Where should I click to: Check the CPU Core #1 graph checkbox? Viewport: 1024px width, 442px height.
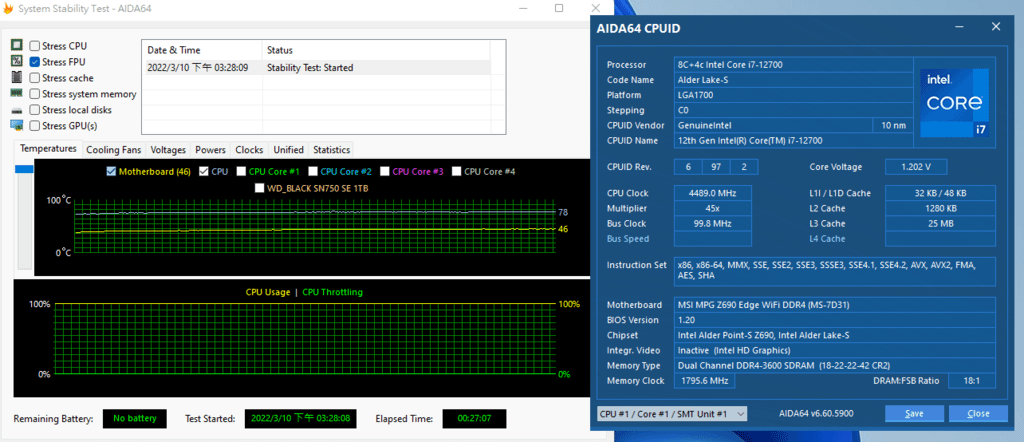[241, 172]
